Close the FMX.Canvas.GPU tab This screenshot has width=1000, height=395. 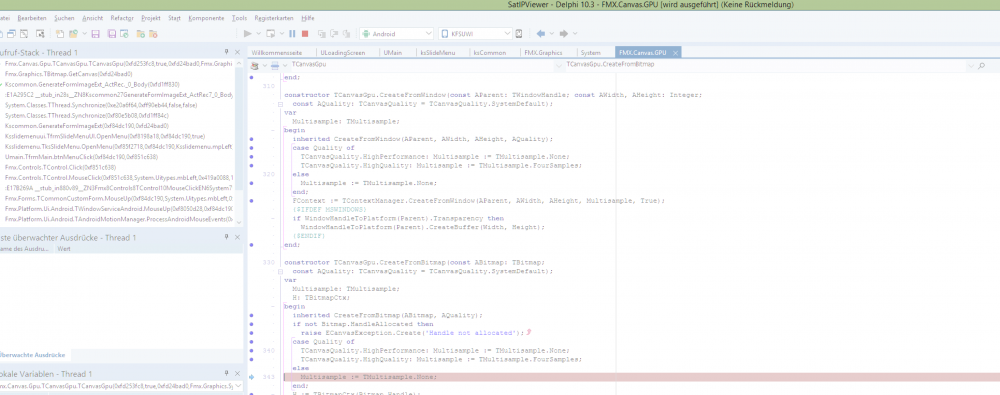(x=675, y=52)
